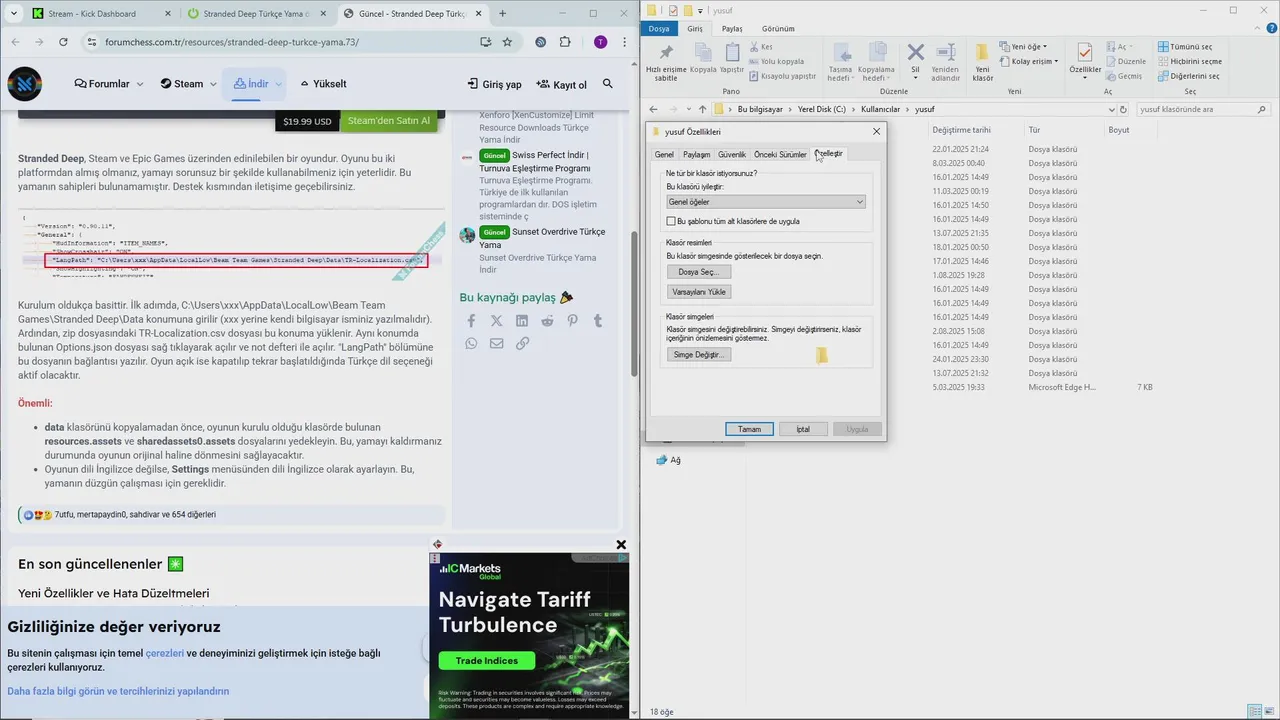1280x720 pixels.
Task: Open the Giriş yap login link
Action: tap(495, 84)
